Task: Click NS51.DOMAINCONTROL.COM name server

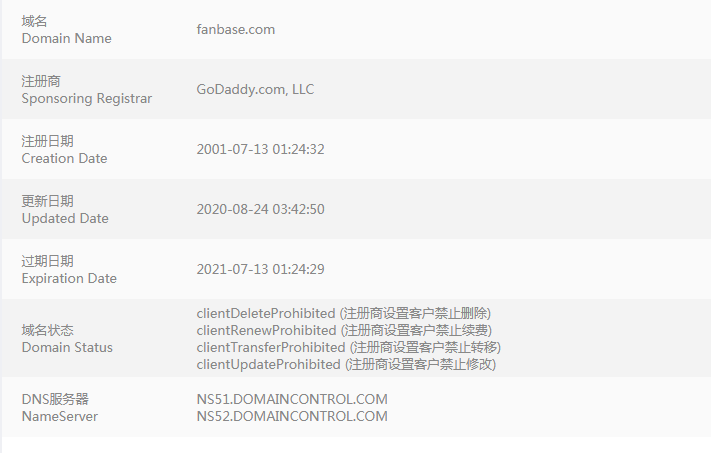Action: coord(292,399)
